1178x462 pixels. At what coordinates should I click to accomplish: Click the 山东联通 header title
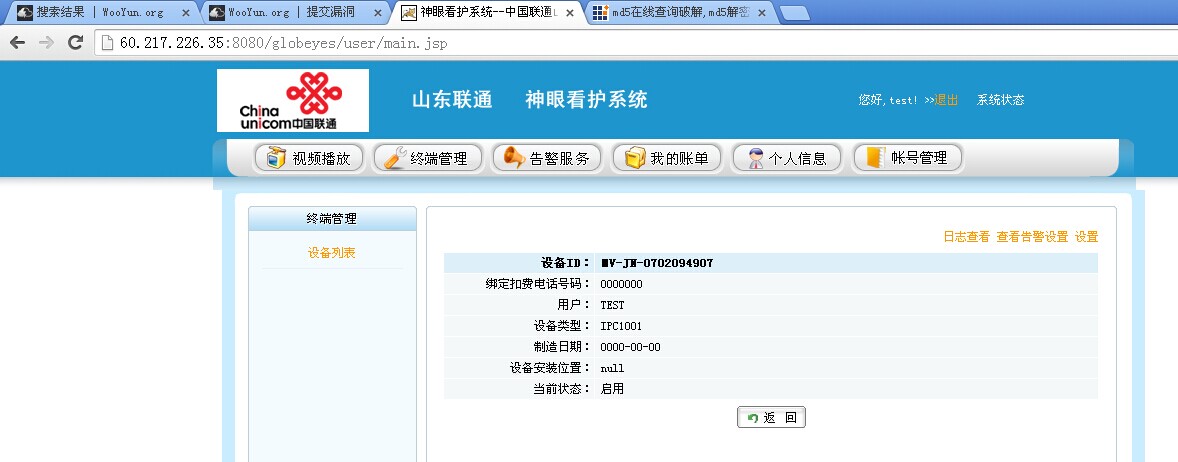click(452, 100)
